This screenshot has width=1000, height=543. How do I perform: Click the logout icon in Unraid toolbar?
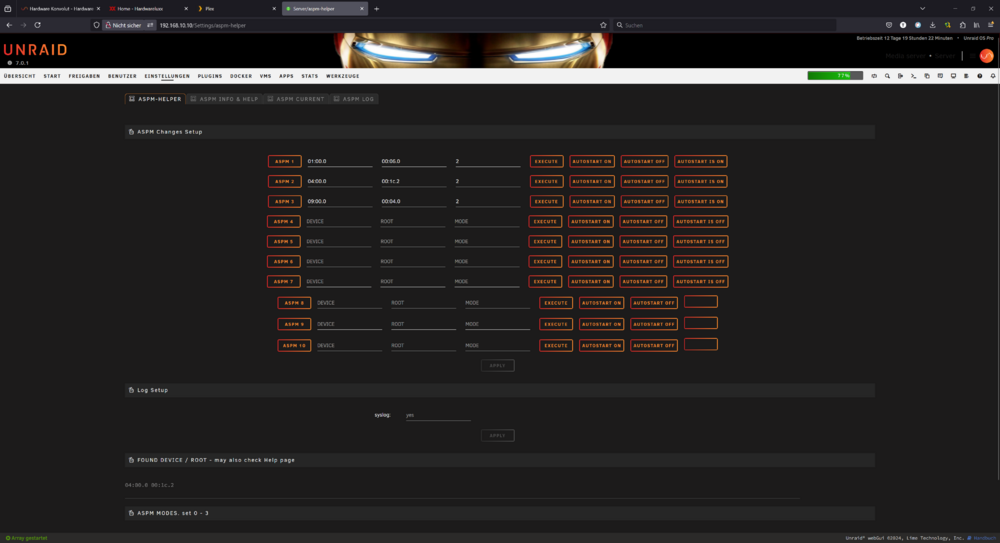(901, 76)
